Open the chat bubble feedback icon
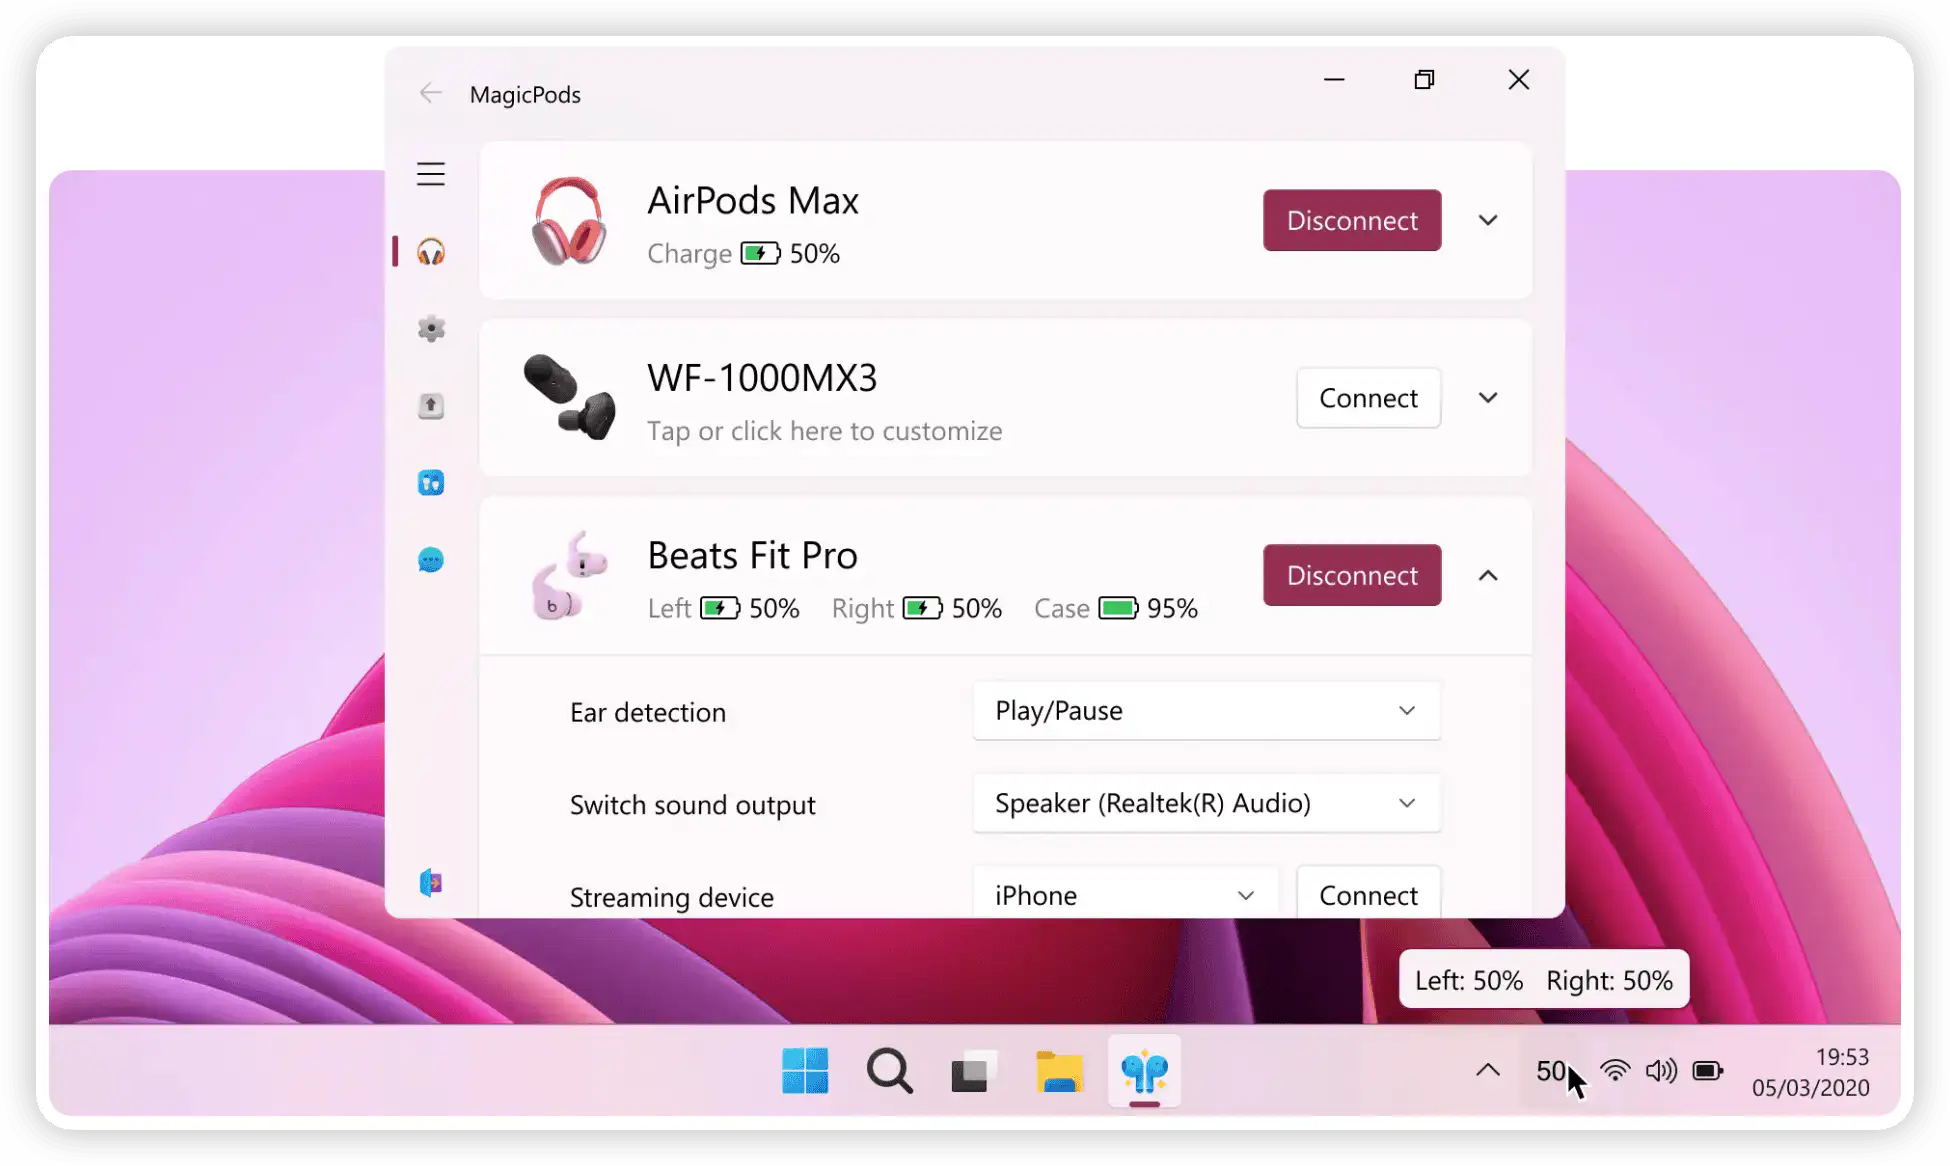The image size is (1950, 1166). coord(431,560)
